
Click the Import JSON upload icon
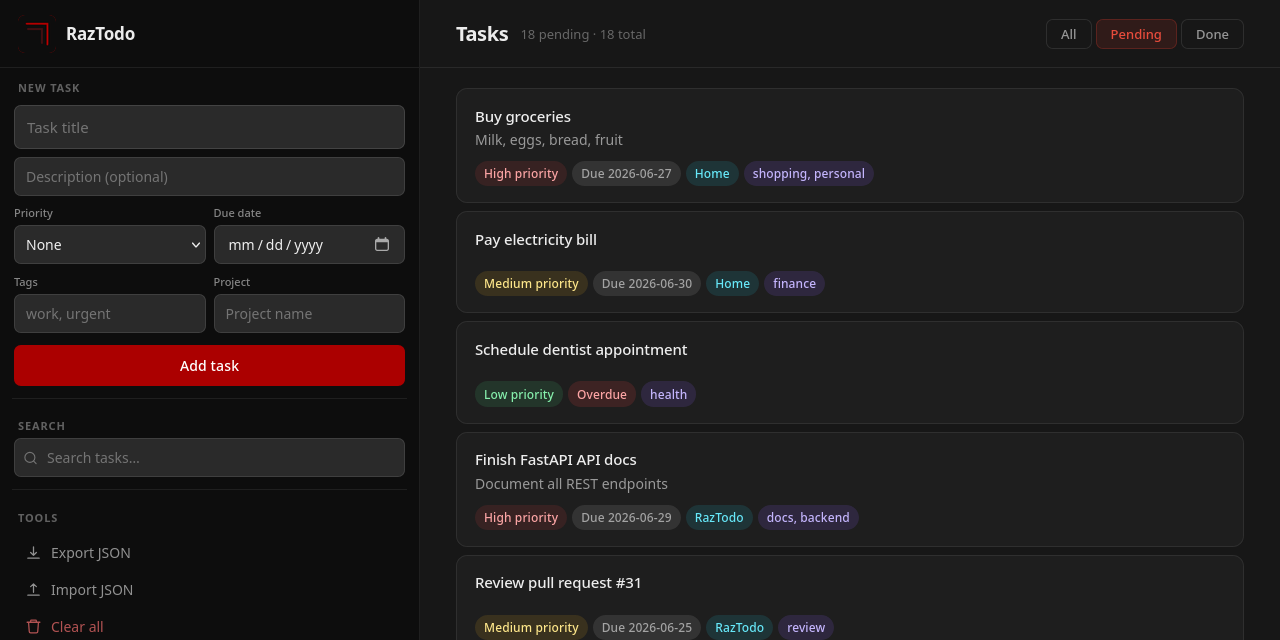tap(33, 590)
